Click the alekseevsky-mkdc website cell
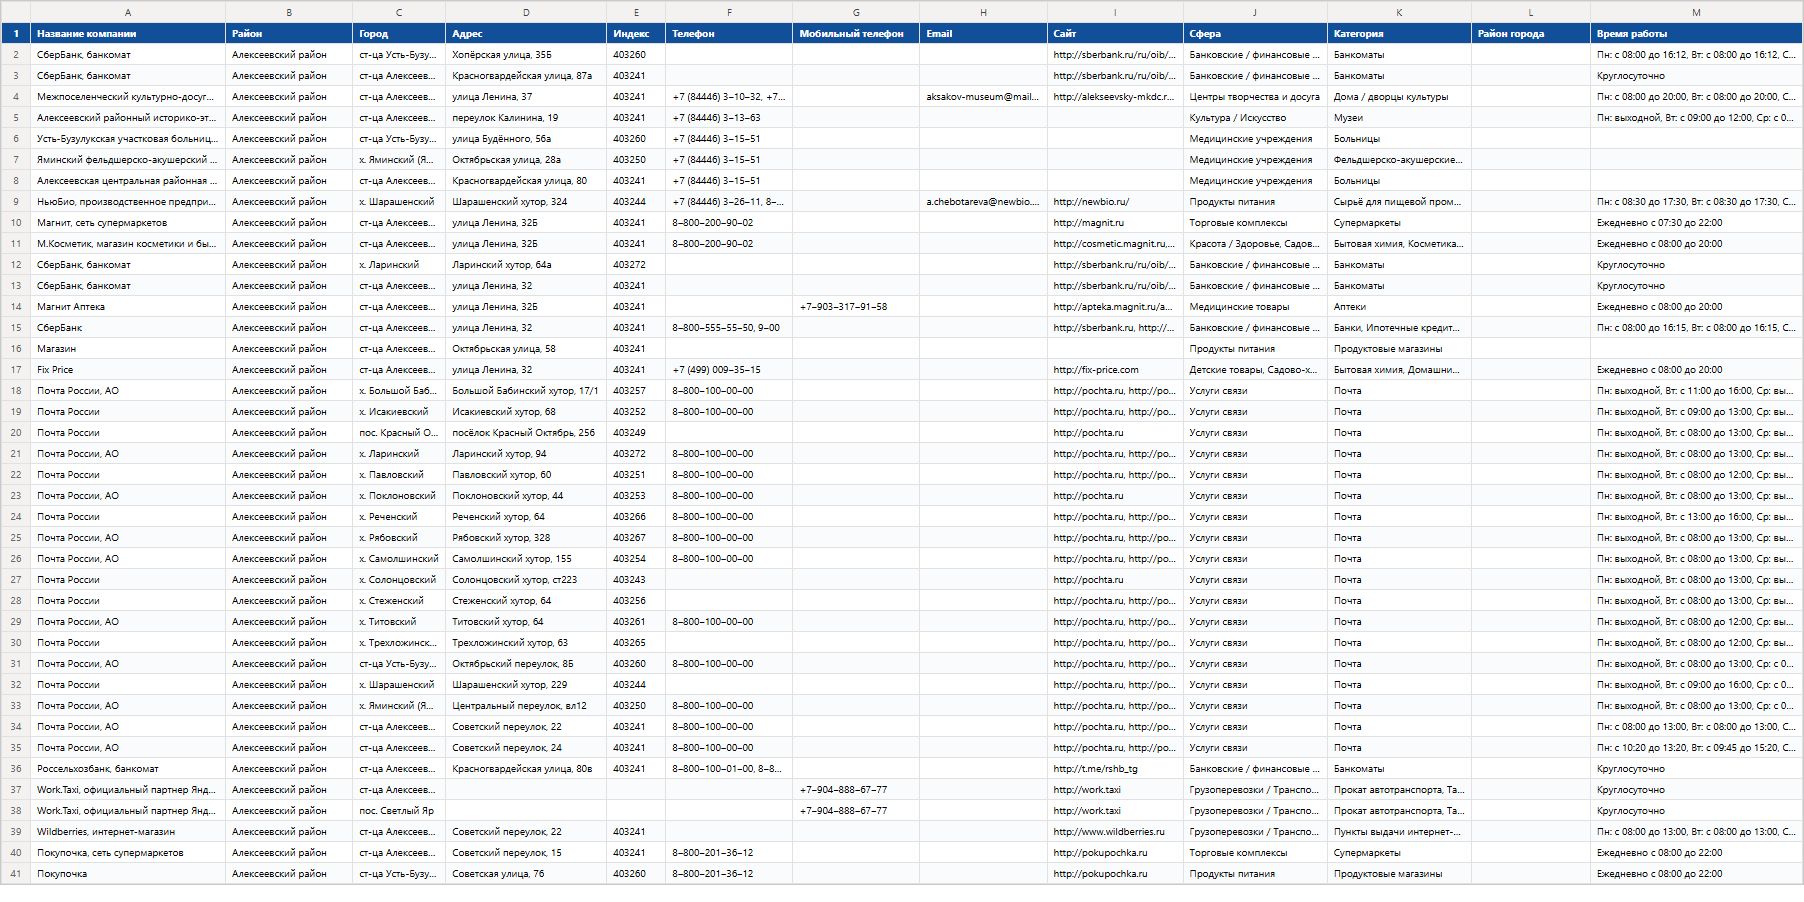1804x902 pixels. [x=1115, y=97]
